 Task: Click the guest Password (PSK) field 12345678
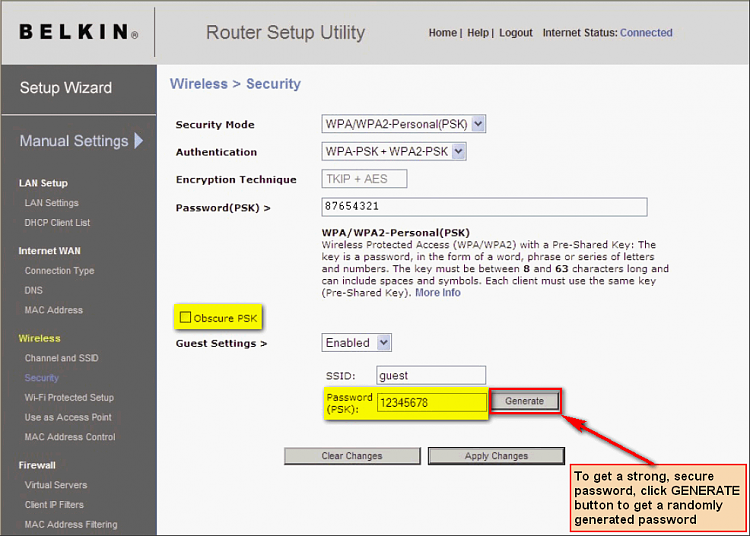click(x=431, y=403)
